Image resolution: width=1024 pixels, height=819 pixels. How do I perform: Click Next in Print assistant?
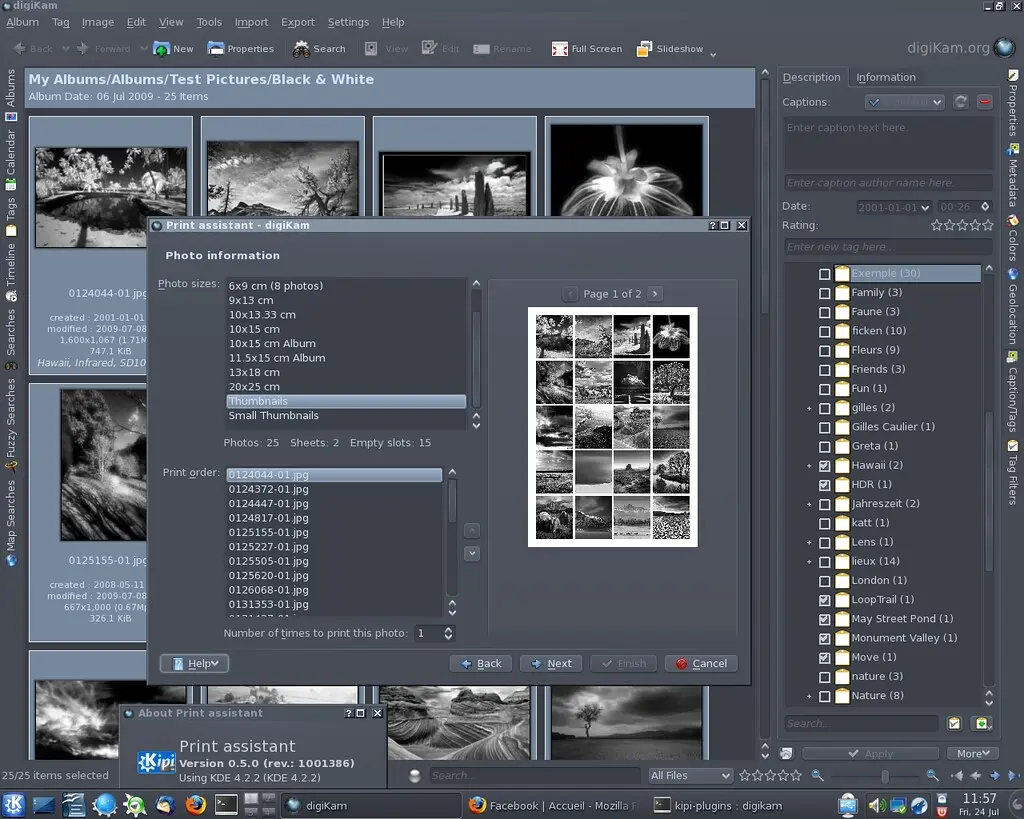(x=550, y=663)
